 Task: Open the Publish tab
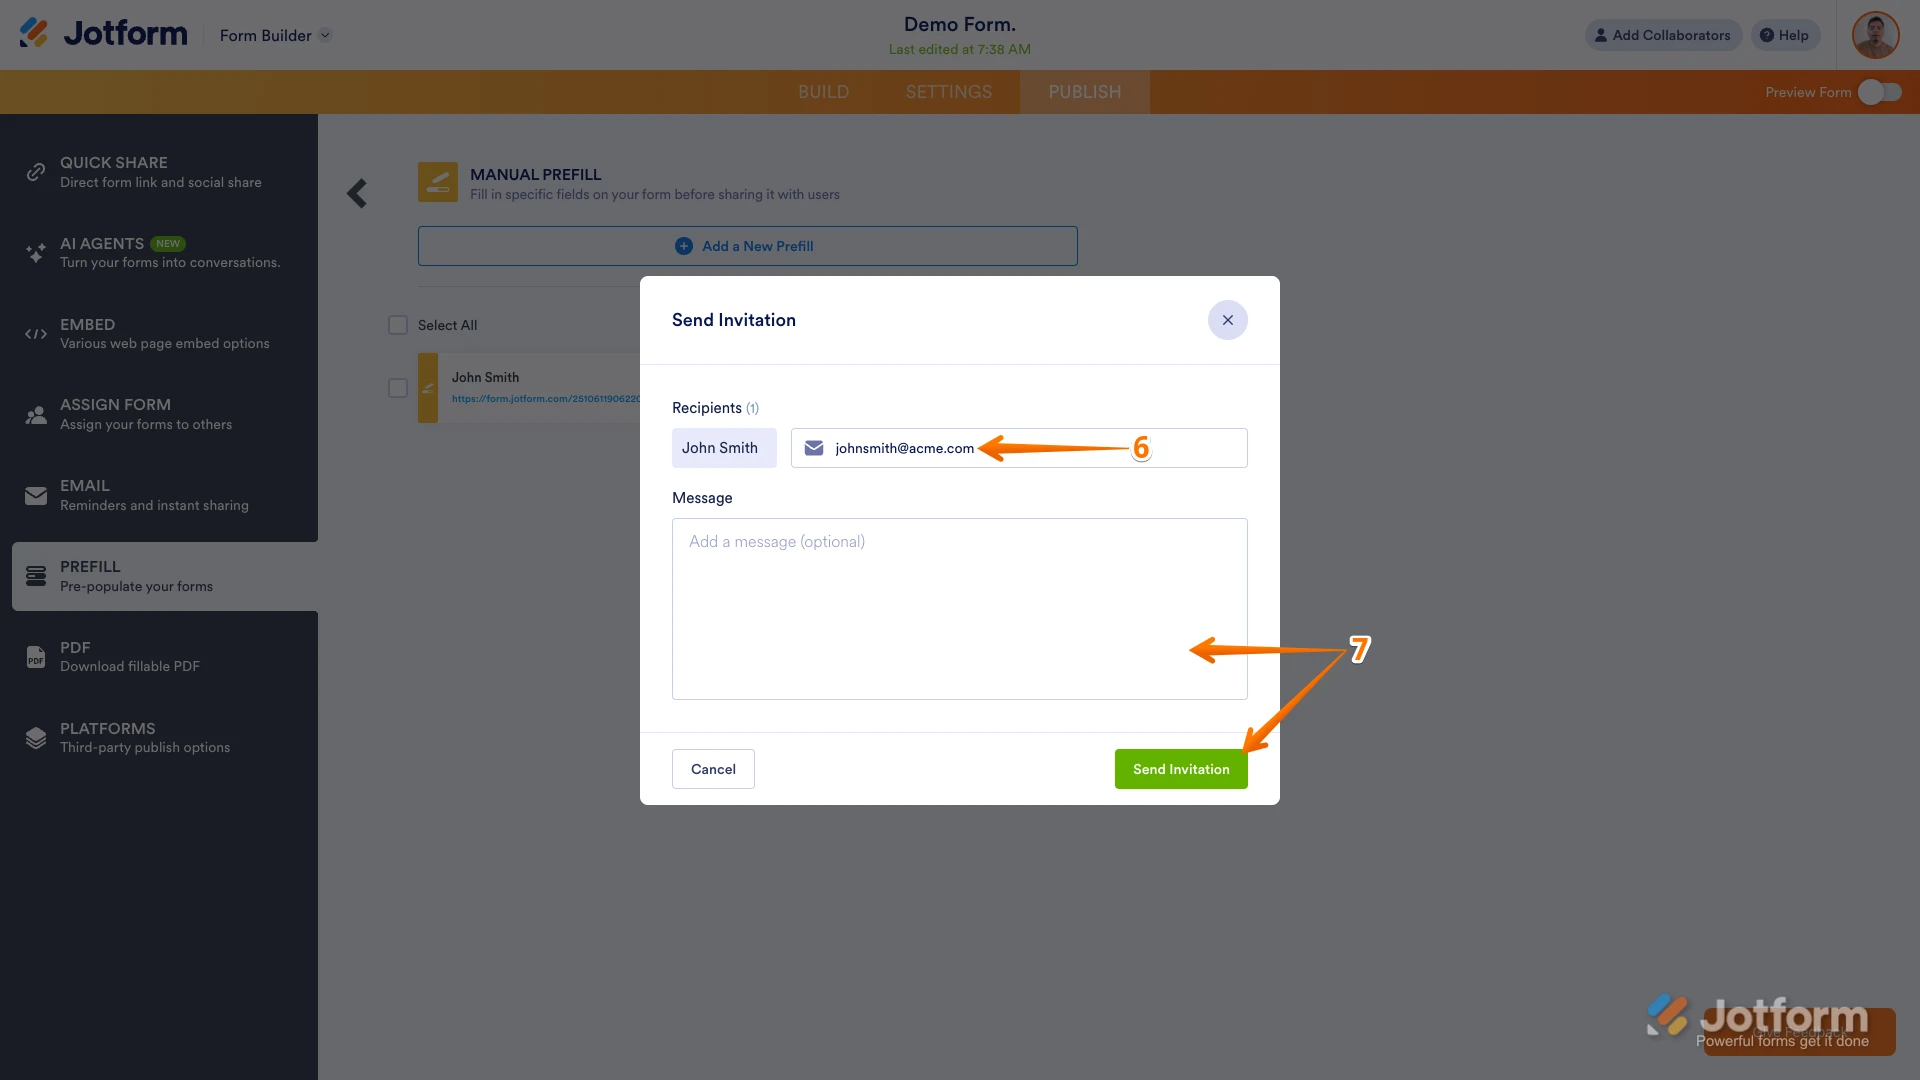[x=1085, y=92]
